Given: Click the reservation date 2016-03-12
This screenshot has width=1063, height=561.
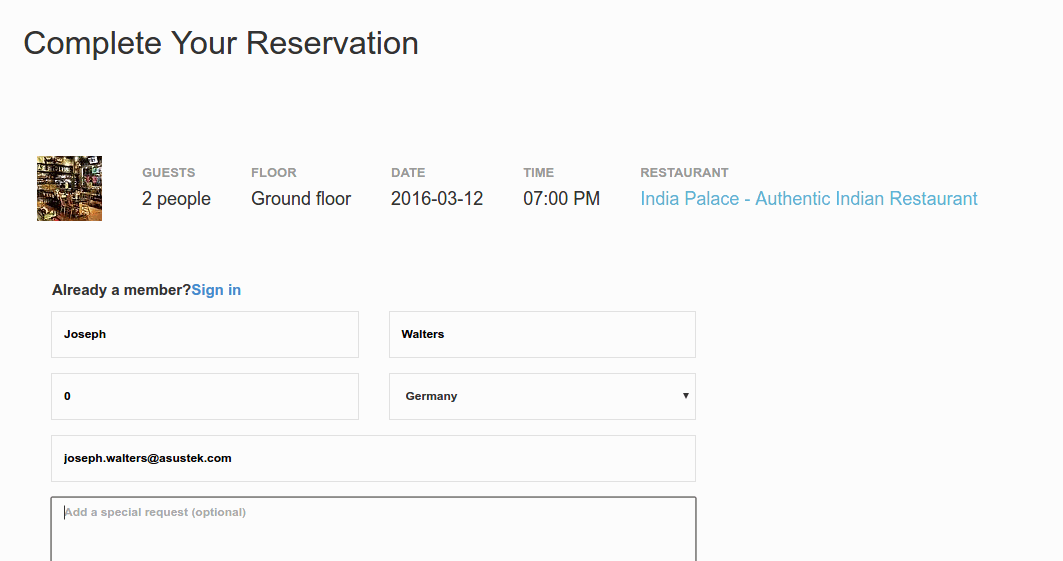Looking at the screenshot, I should click(437, 199).
